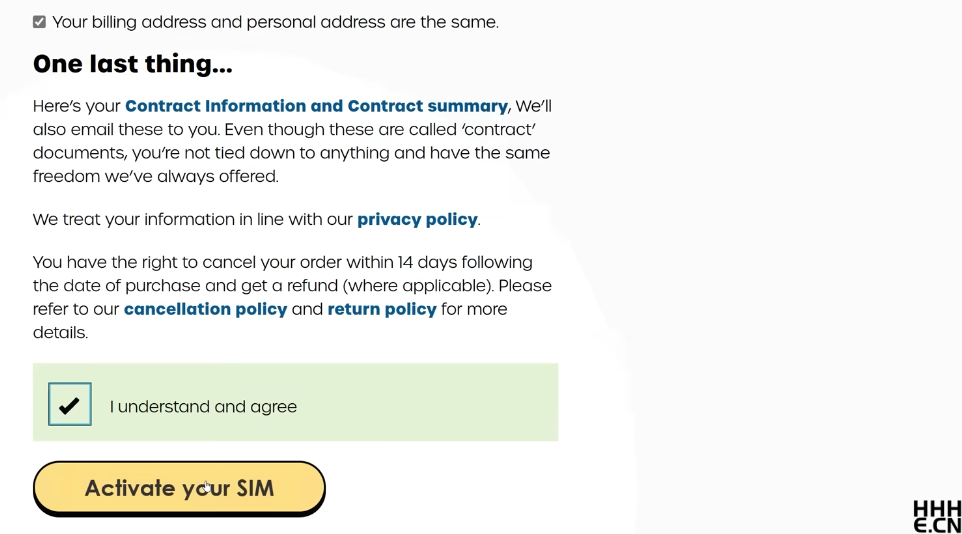
Task: Open the Contract Information and Contract summary link
Action: [316, 106]
